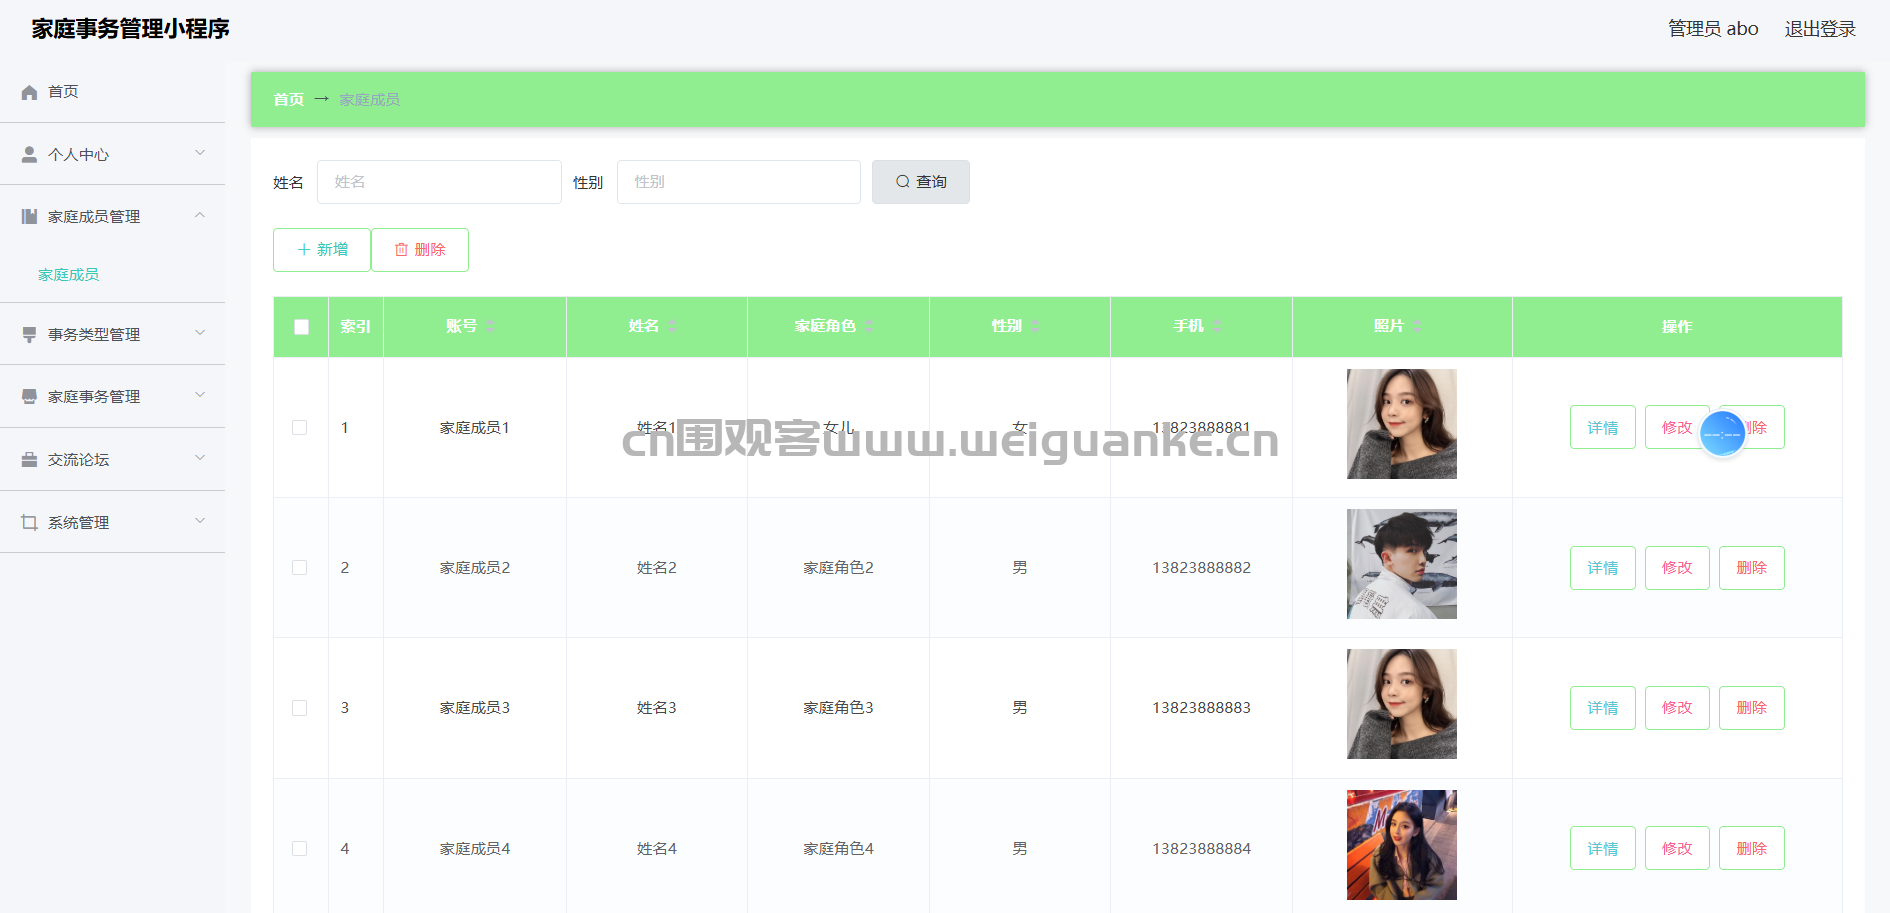This screenshot has width=1890, height=913.
Task: Select 家庭成员 in the sidebar submenu
Action: point(67,274)
